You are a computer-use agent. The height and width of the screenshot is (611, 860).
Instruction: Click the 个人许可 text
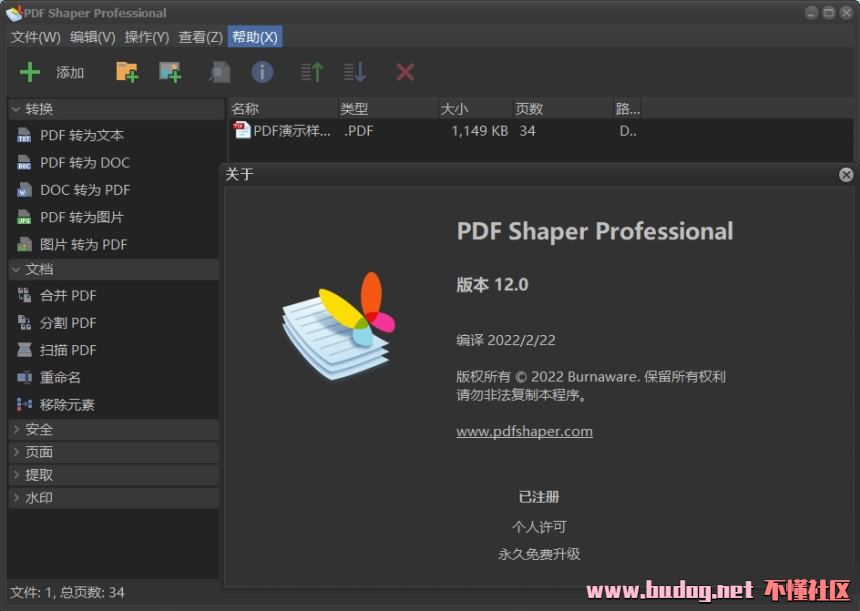pos(539,527)
